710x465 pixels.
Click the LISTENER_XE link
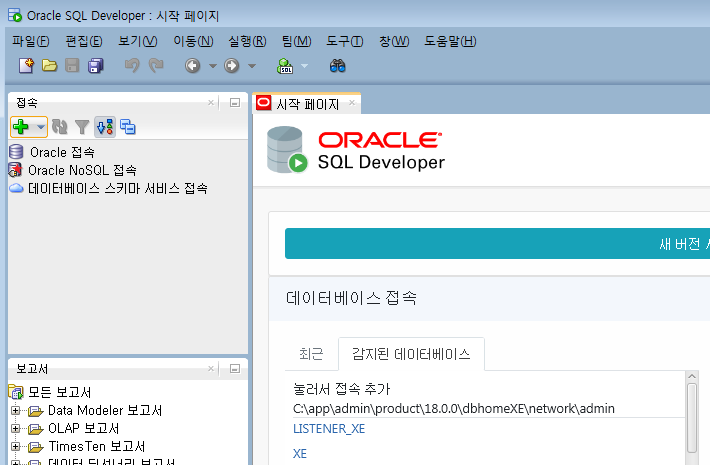click(329, 428)
